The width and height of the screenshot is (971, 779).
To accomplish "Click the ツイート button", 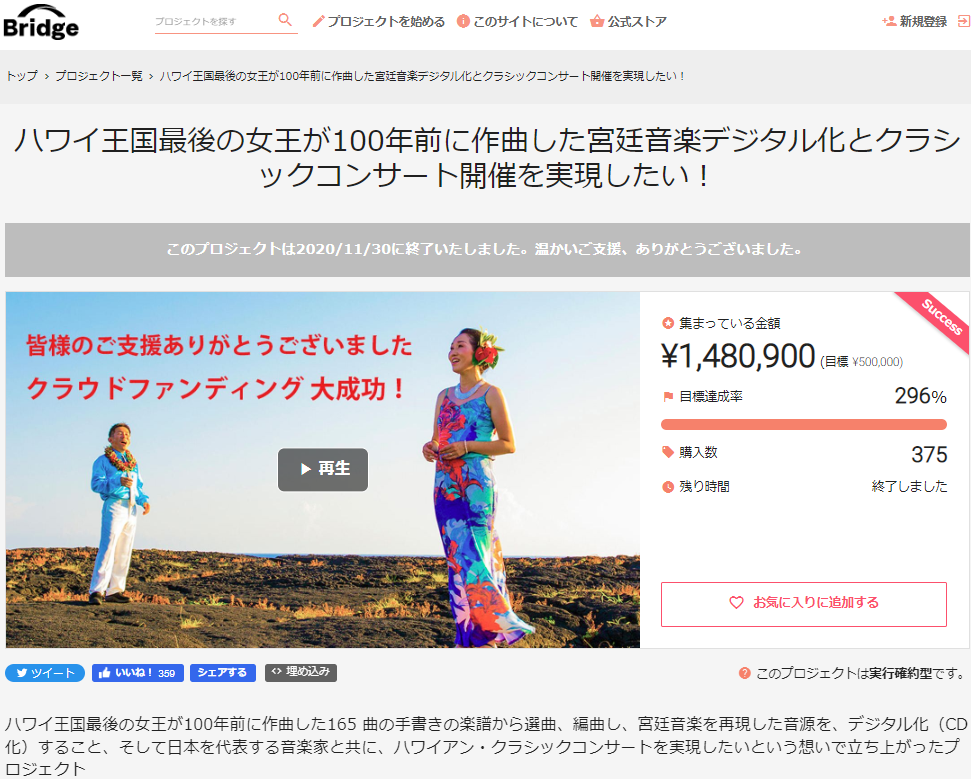I will pyautogui.click(x=45, y=673).
